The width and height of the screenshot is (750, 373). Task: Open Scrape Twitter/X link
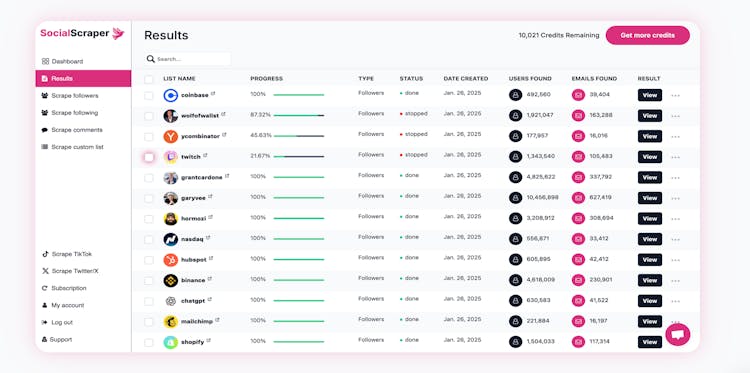tap(70, 271)
